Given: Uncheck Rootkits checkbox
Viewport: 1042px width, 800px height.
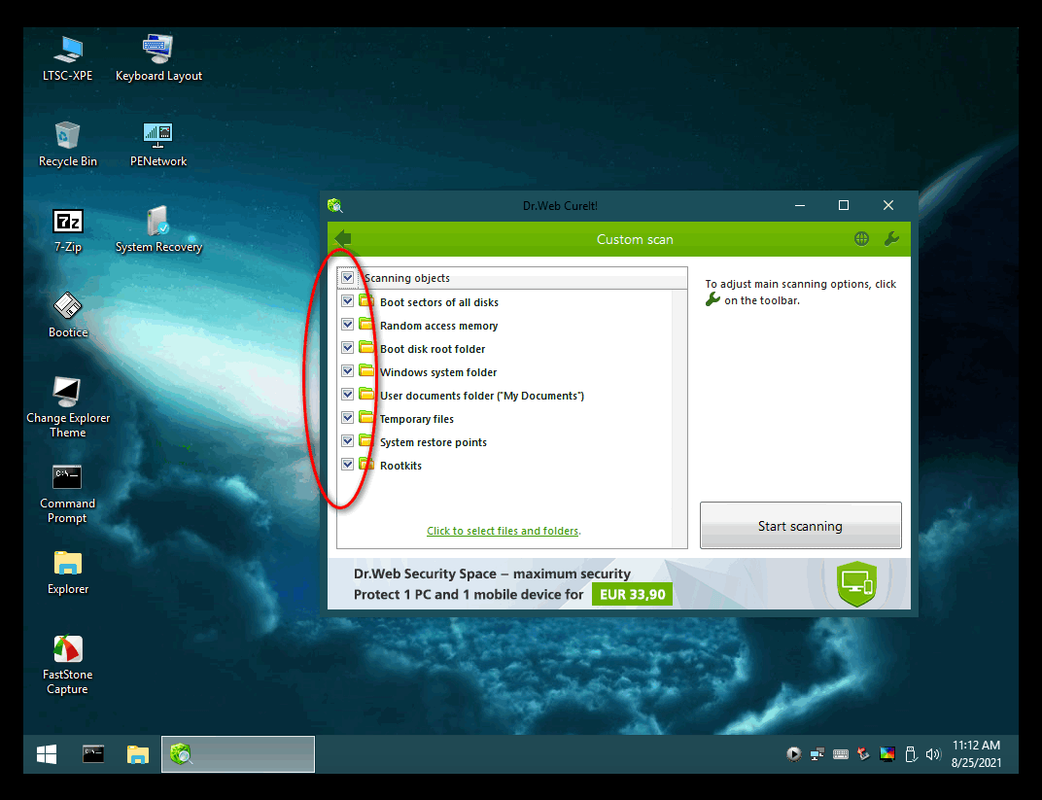Looking at the screenshot, I should point(348,464).
